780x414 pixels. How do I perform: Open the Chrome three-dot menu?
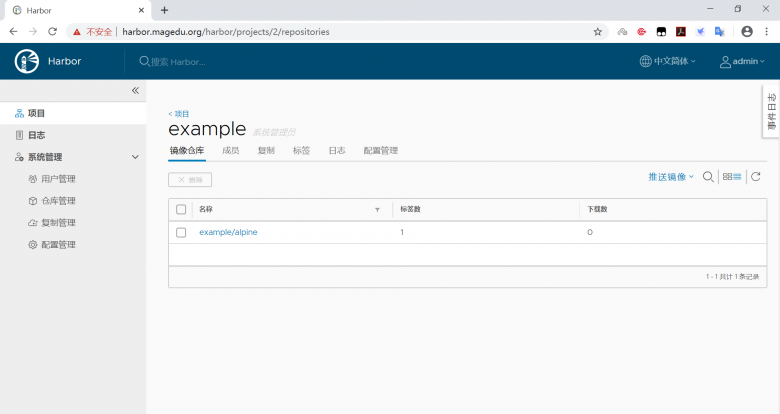(766, 31)
